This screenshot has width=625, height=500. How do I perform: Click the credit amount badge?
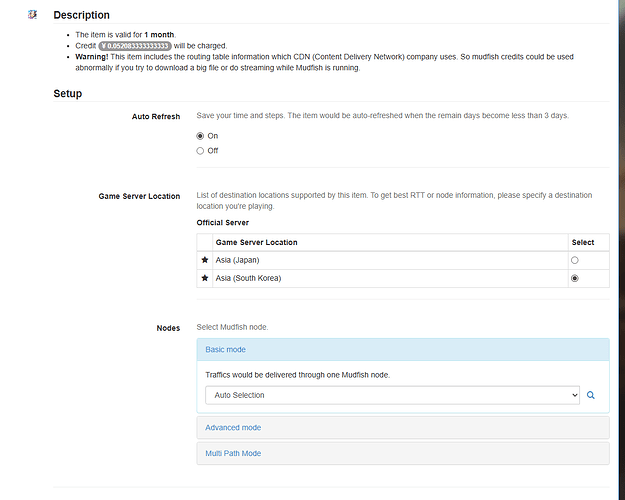(x=135, y=46)
